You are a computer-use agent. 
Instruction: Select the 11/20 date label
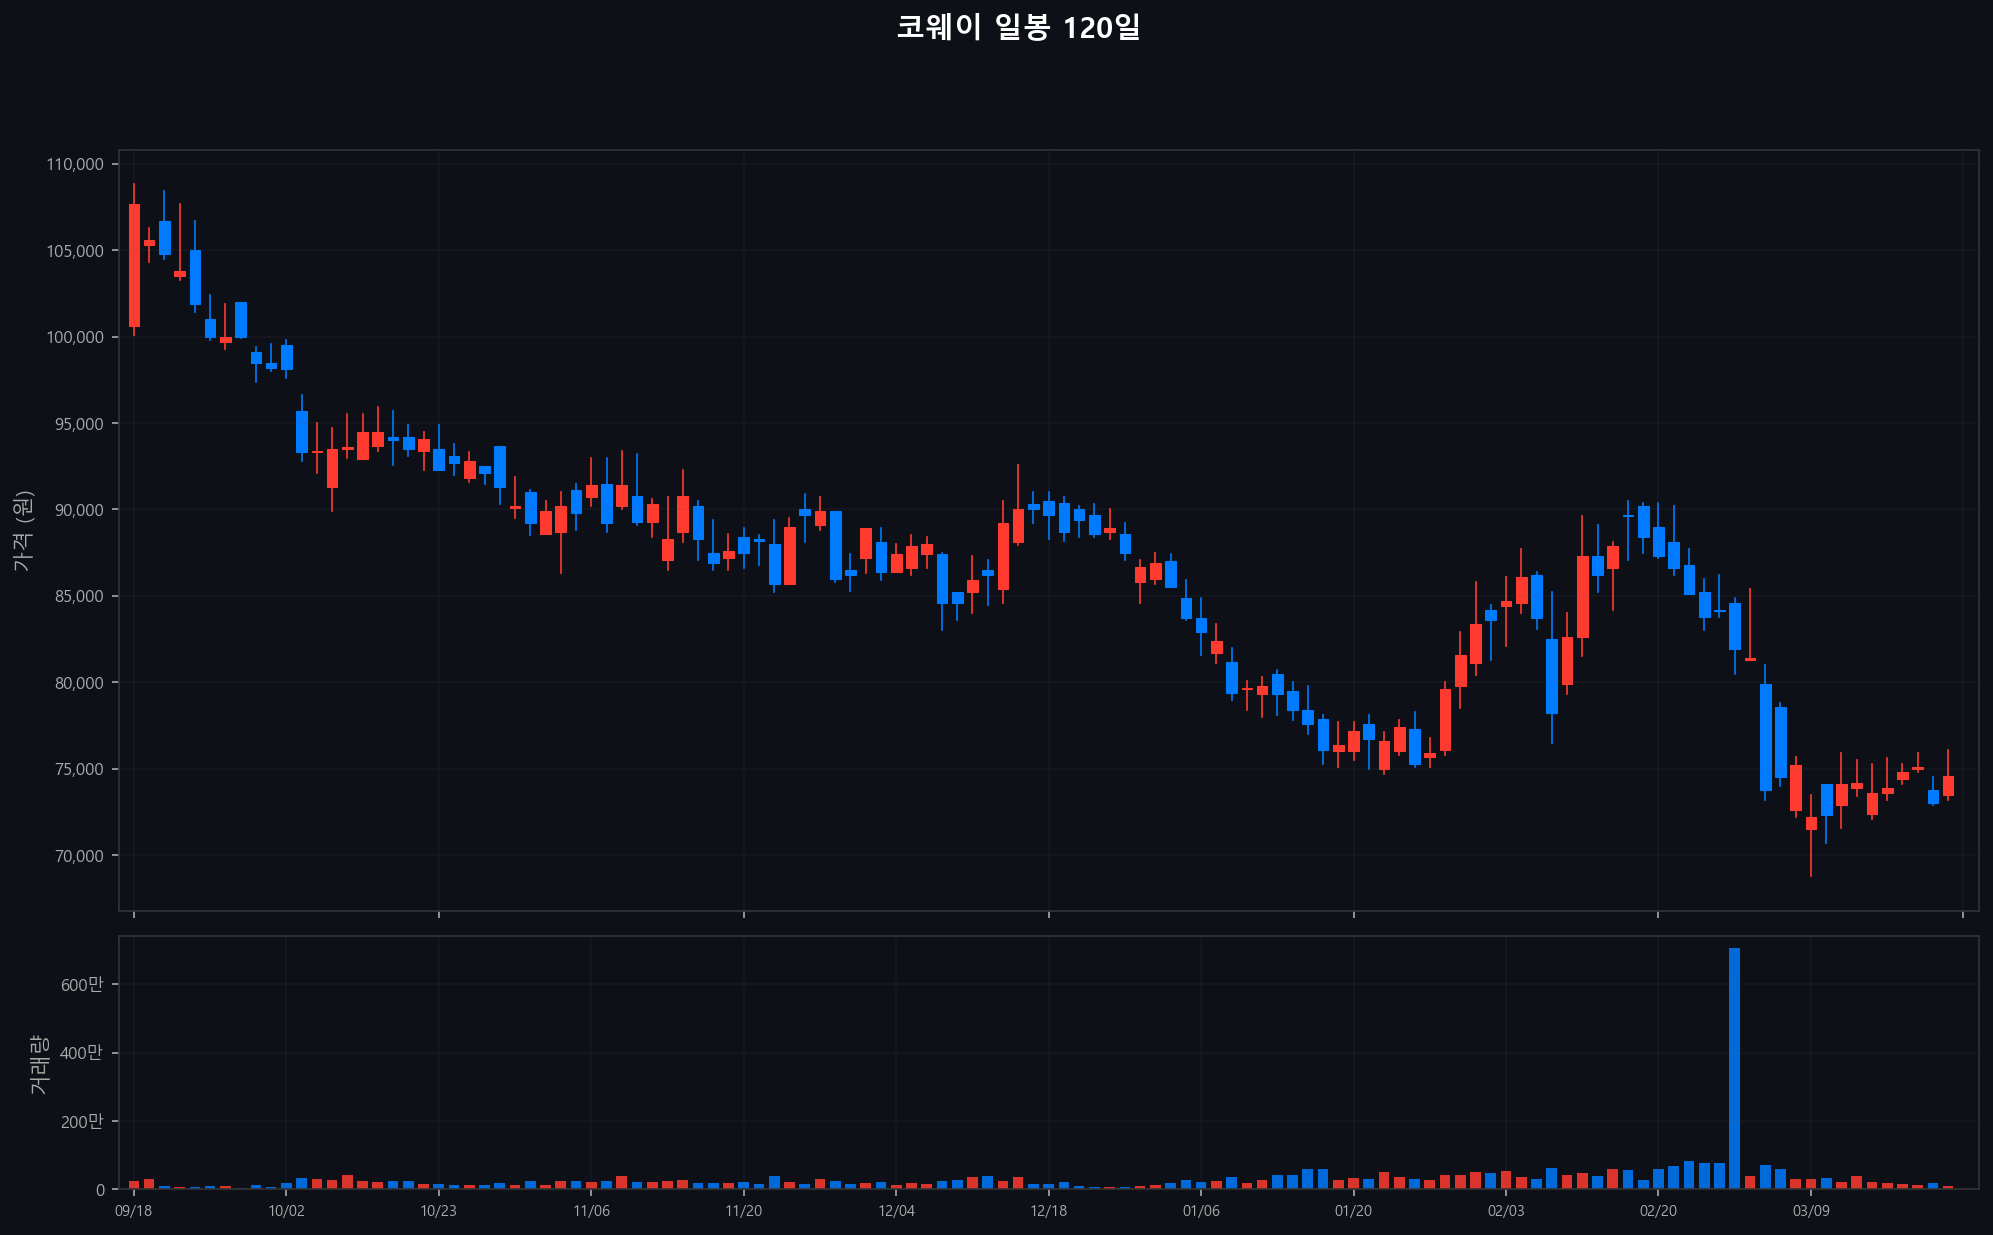tap(743, 1212)
